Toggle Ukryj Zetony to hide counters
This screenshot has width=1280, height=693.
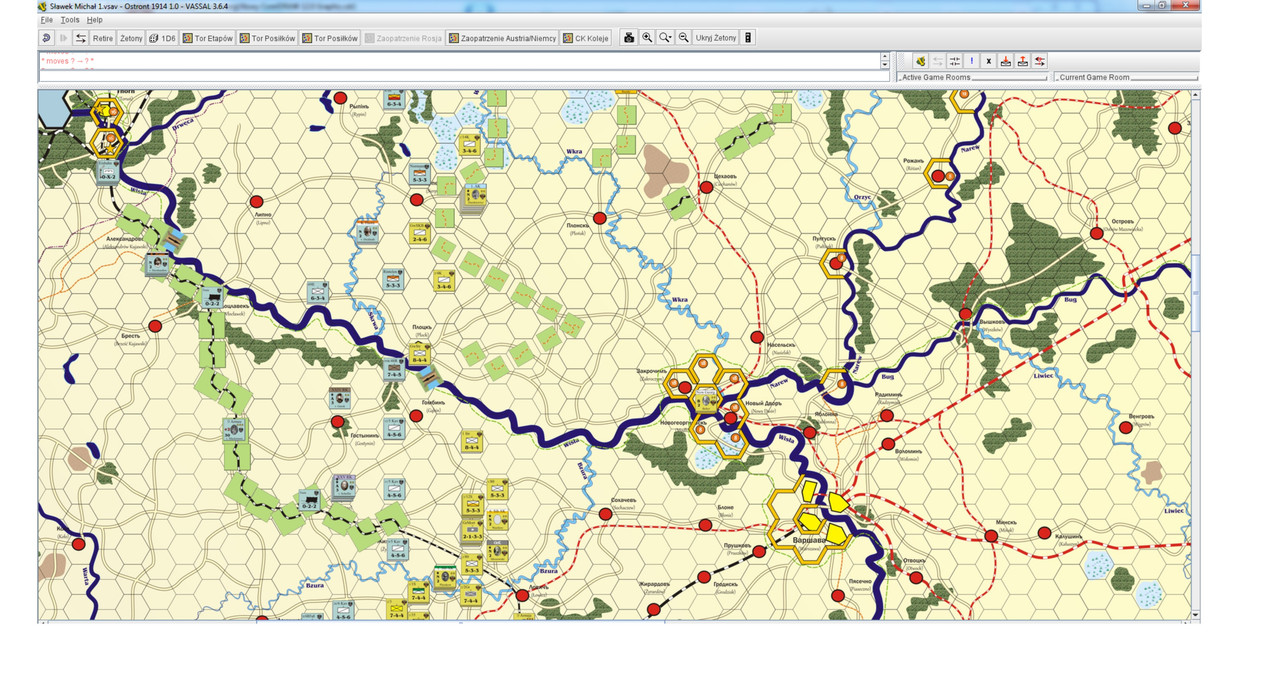[716, 38]
